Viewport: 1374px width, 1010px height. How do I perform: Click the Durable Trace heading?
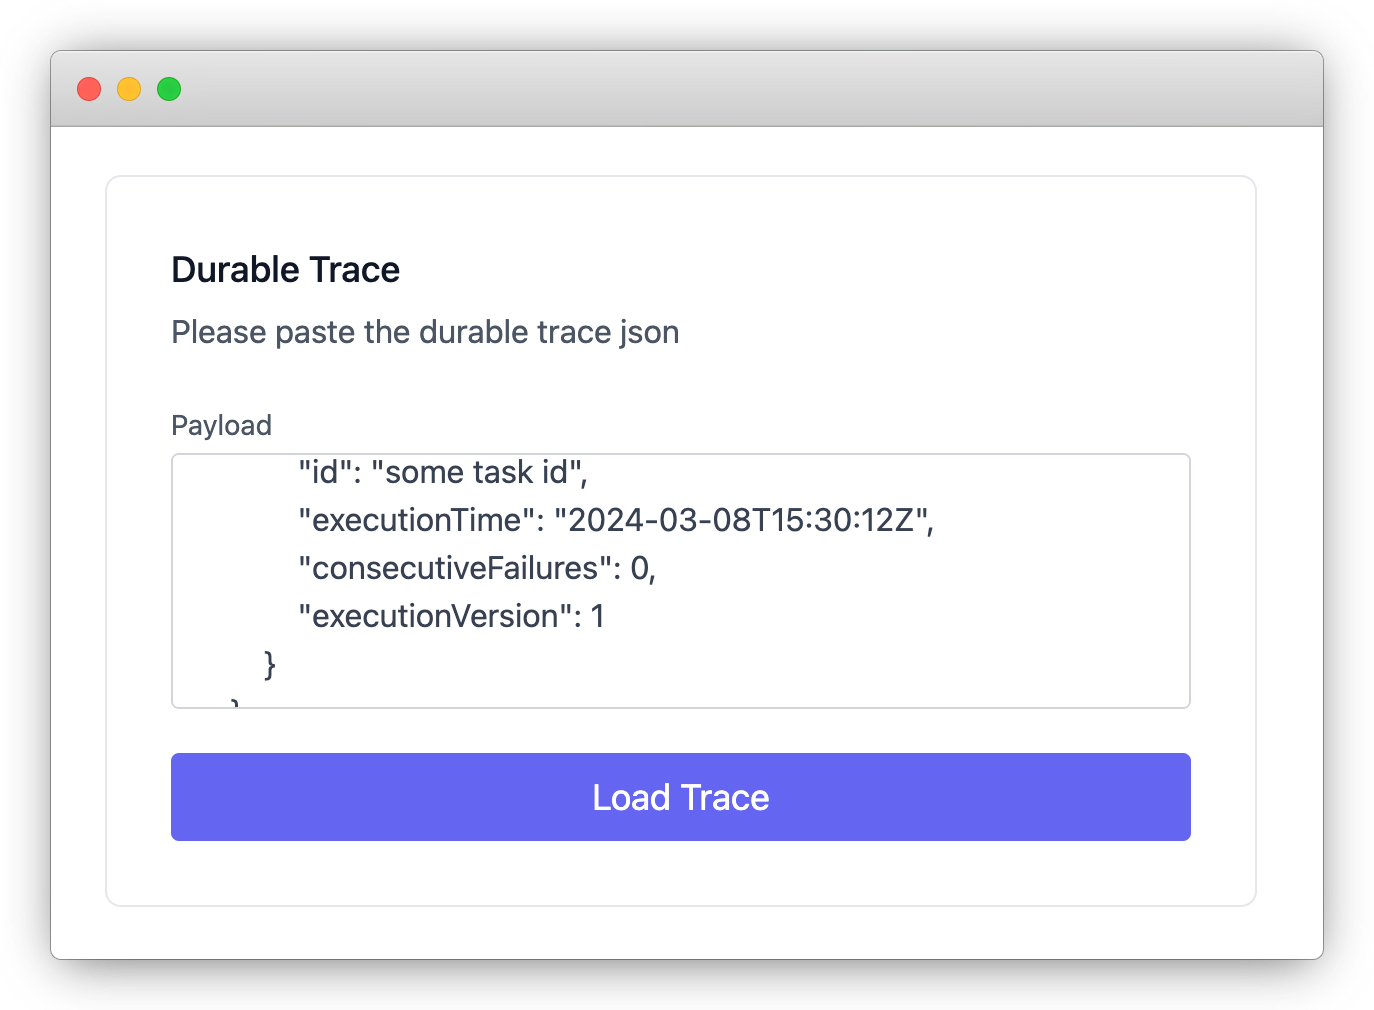[x=285, y=270]
